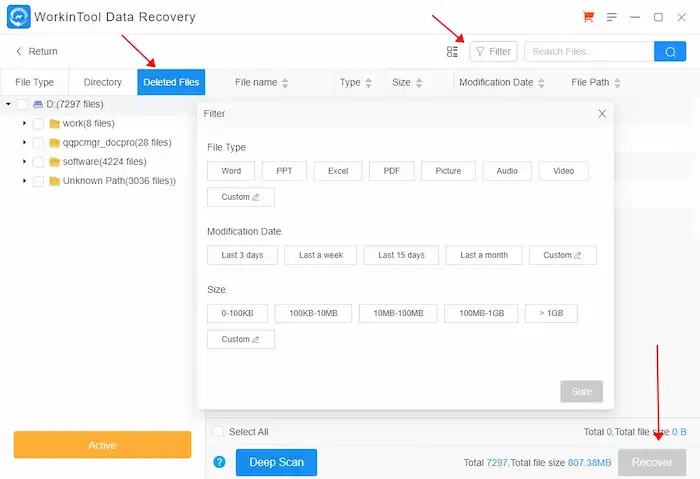Start a Deep Scan
The image size is (700, 479).
click(276, 462)
